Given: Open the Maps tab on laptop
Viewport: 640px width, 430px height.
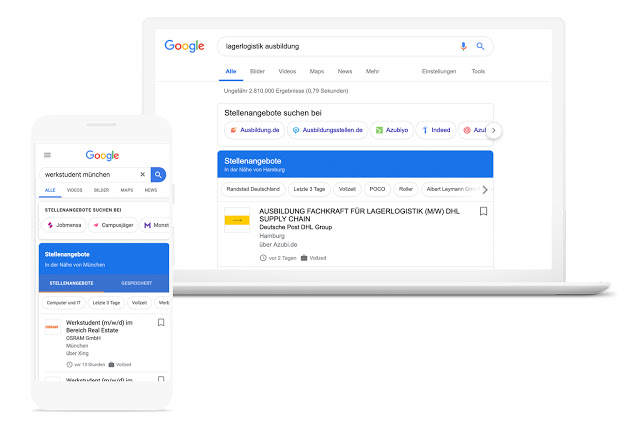Looking at the screenshot, I should pos(317,71).
